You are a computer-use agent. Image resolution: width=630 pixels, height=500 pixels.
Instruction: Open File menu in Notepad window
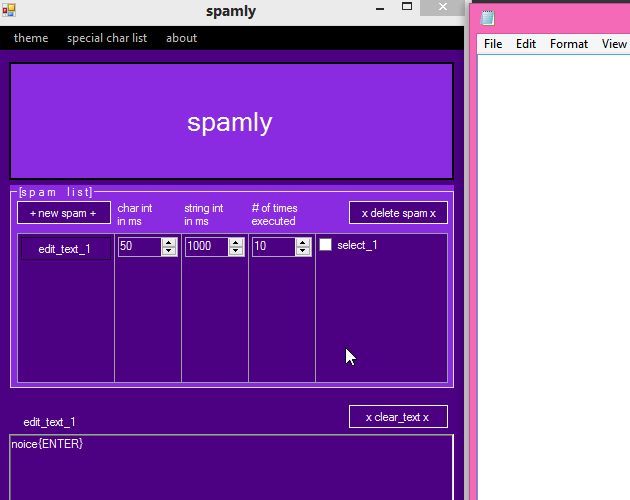point(493,44)
